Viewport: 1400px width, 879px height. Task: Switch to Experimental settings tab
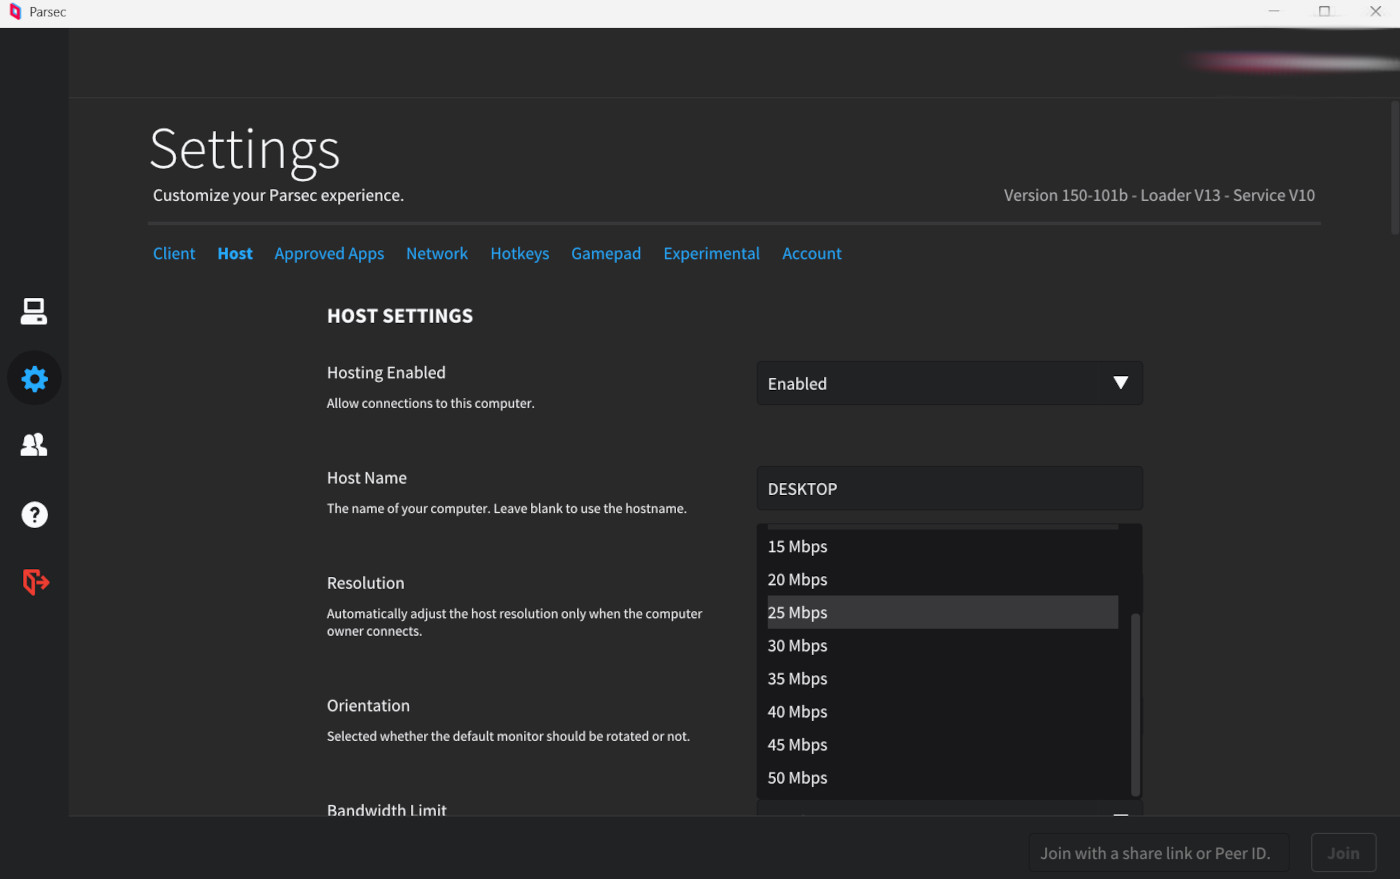click(x=711, y=254)
